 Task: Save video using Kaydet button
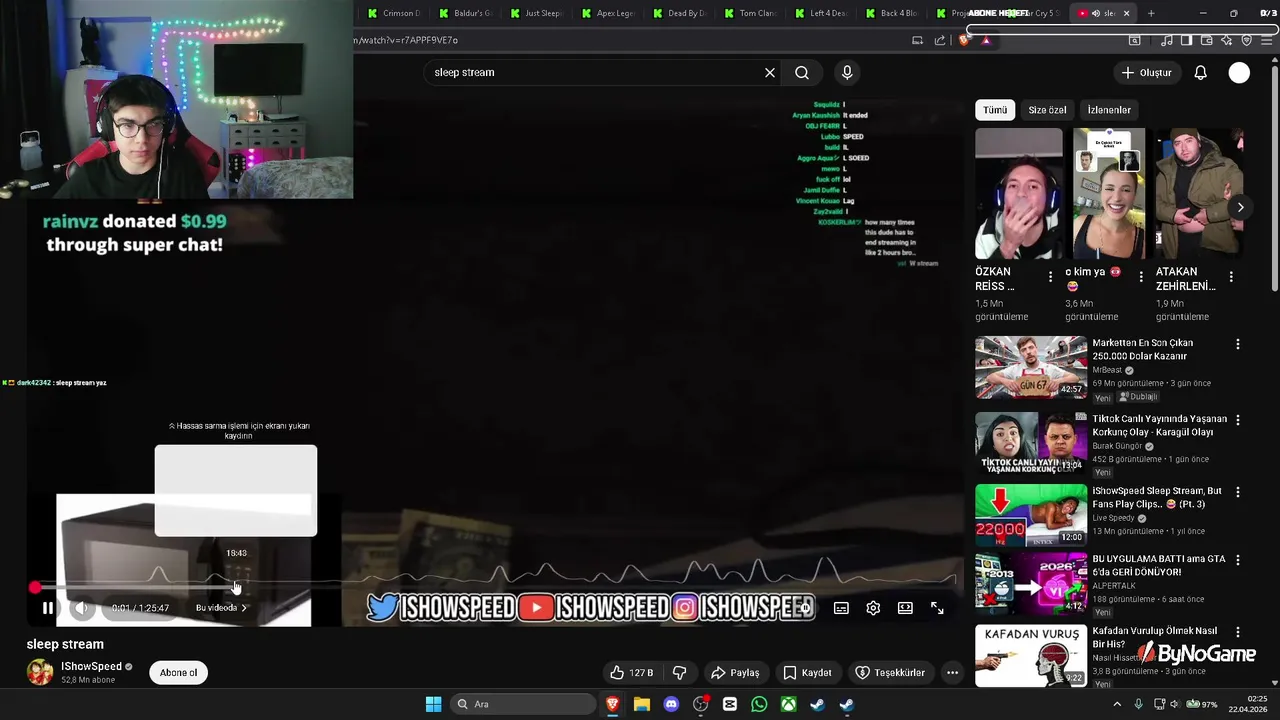807,673
